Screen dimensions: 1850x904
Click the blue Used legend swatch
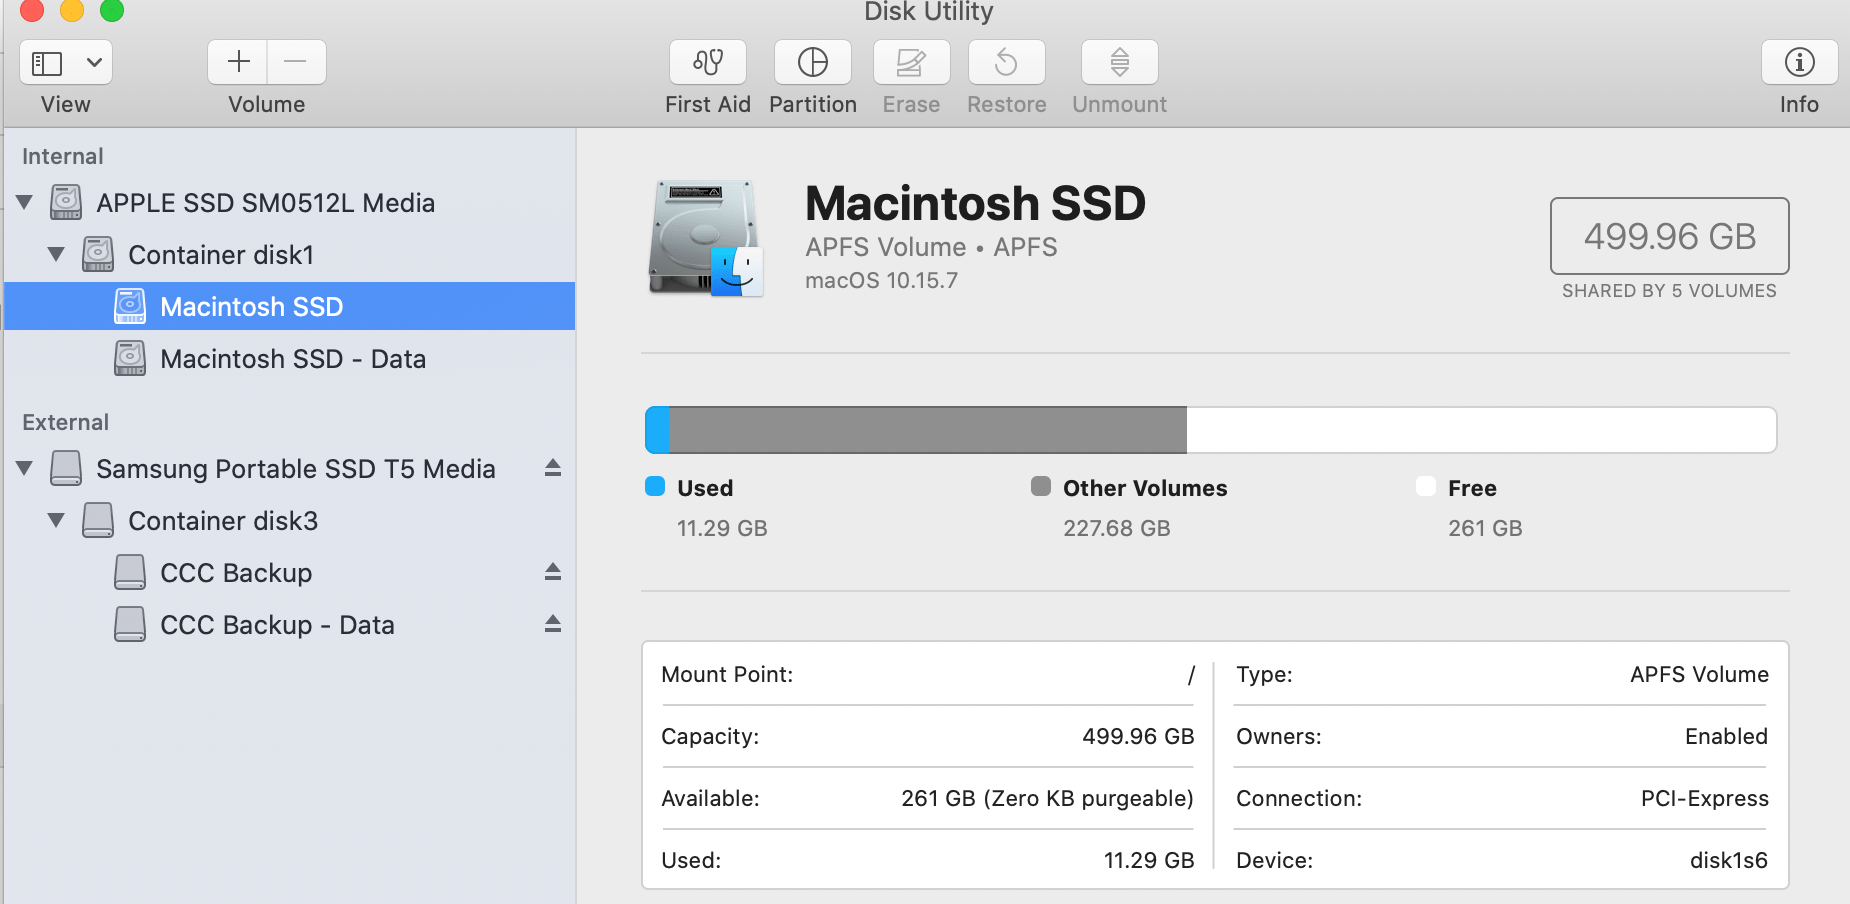[656, 486]
